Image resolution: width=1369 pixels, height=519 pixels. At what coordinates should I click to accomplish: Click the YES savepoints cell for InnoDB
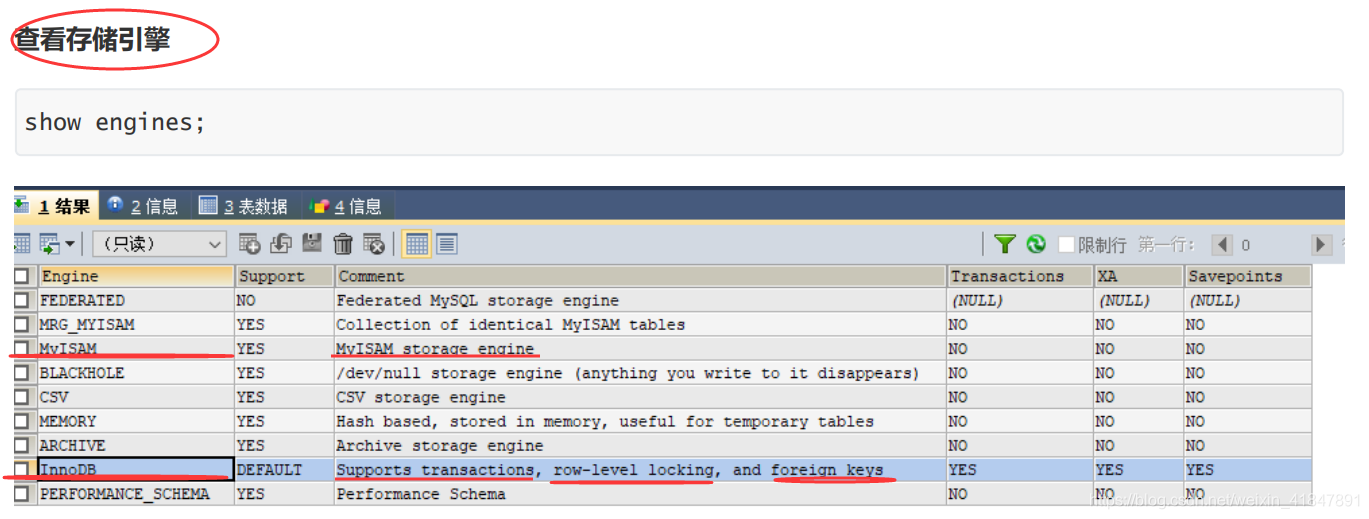(x=1247, y=469)
